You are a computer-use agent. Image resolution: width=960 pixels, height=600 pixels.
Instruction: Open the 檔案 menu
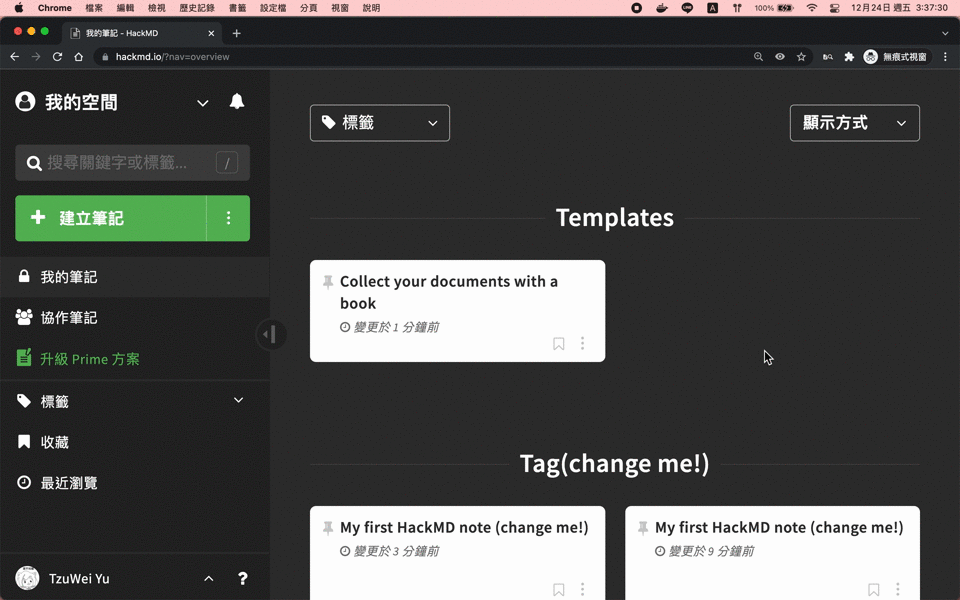tap(94, 8)
